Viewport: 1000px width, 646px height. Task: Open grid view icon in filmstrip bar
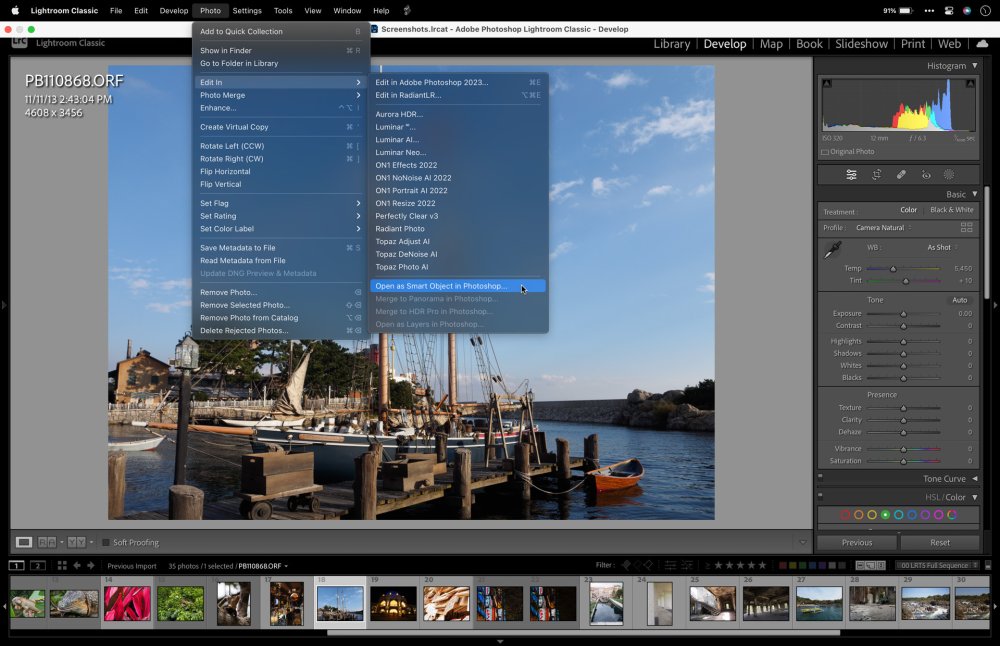61,566
